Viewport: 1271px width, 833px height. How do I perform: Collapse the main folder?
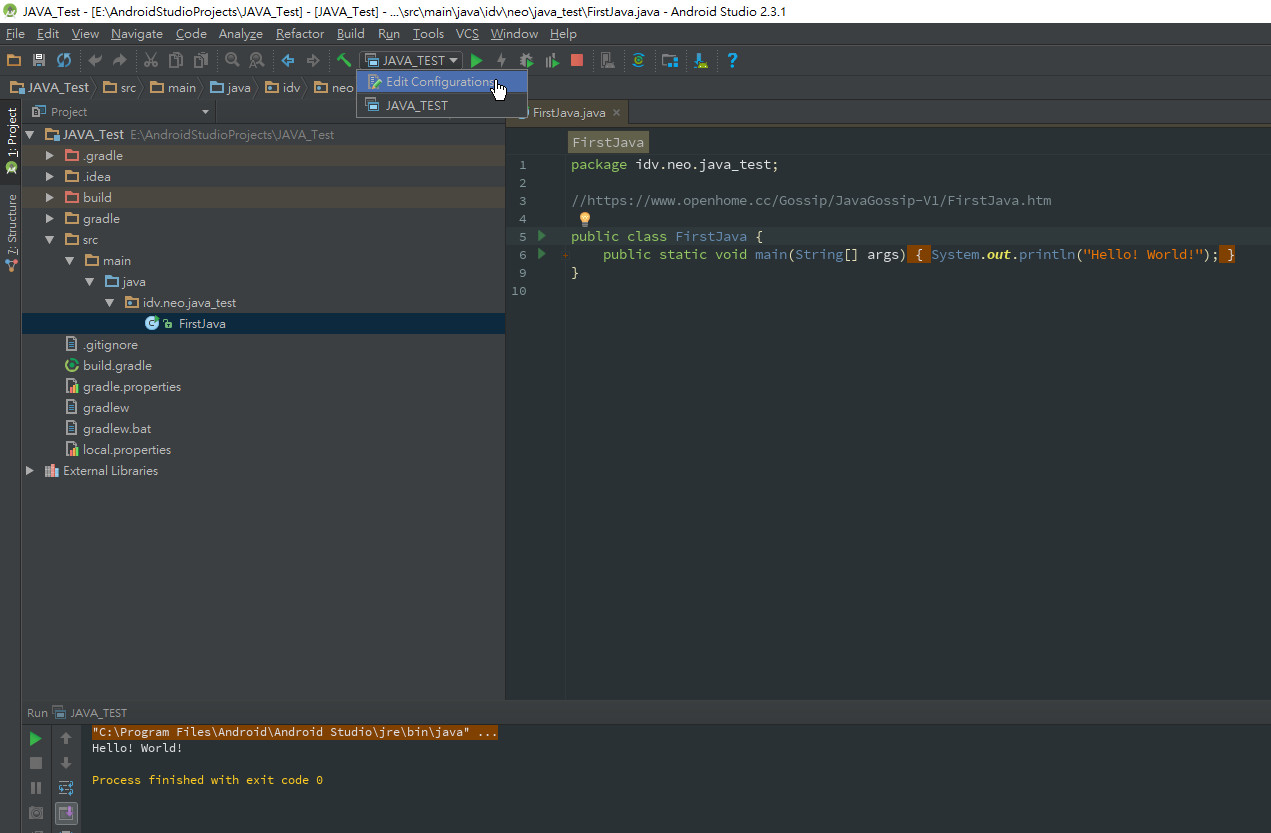tap(70, 261)
